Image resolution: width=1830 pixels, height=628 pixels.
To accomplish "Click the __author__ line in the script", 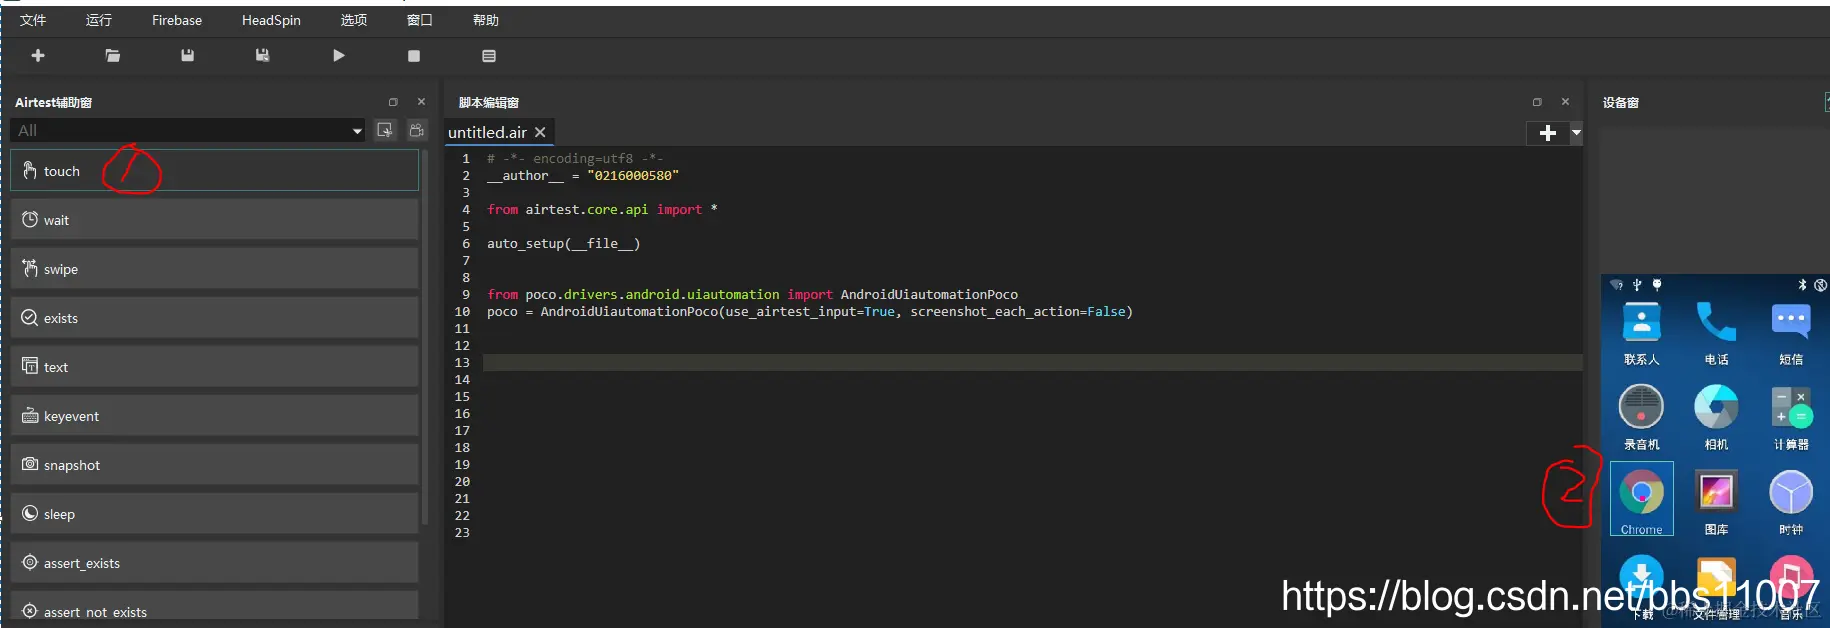I will [x=583, y=175].
